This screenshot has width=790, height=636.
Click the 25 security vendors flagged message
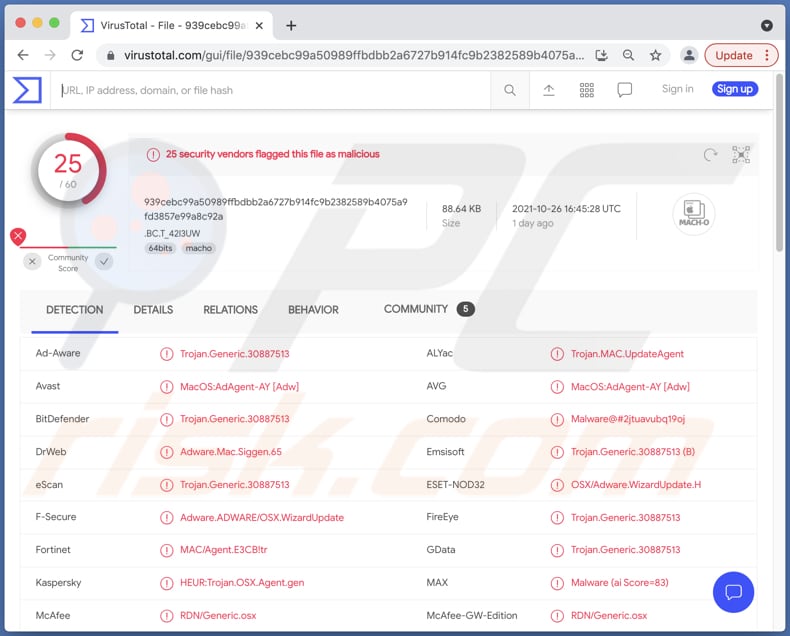(273, 154)
